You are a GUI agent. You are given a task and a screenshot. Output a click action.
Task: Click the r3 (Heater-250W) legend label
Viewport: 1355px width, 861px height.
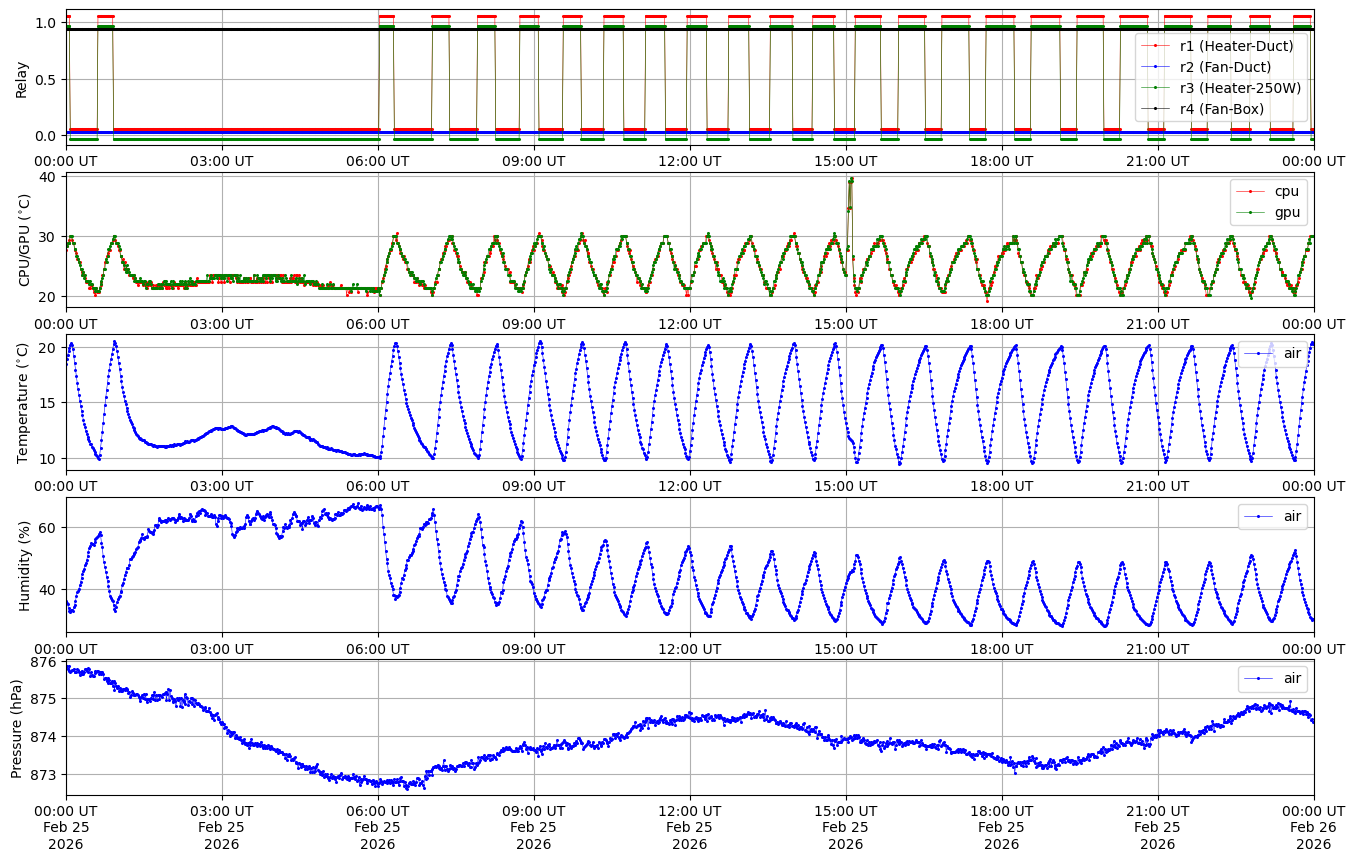[1240, 88]
